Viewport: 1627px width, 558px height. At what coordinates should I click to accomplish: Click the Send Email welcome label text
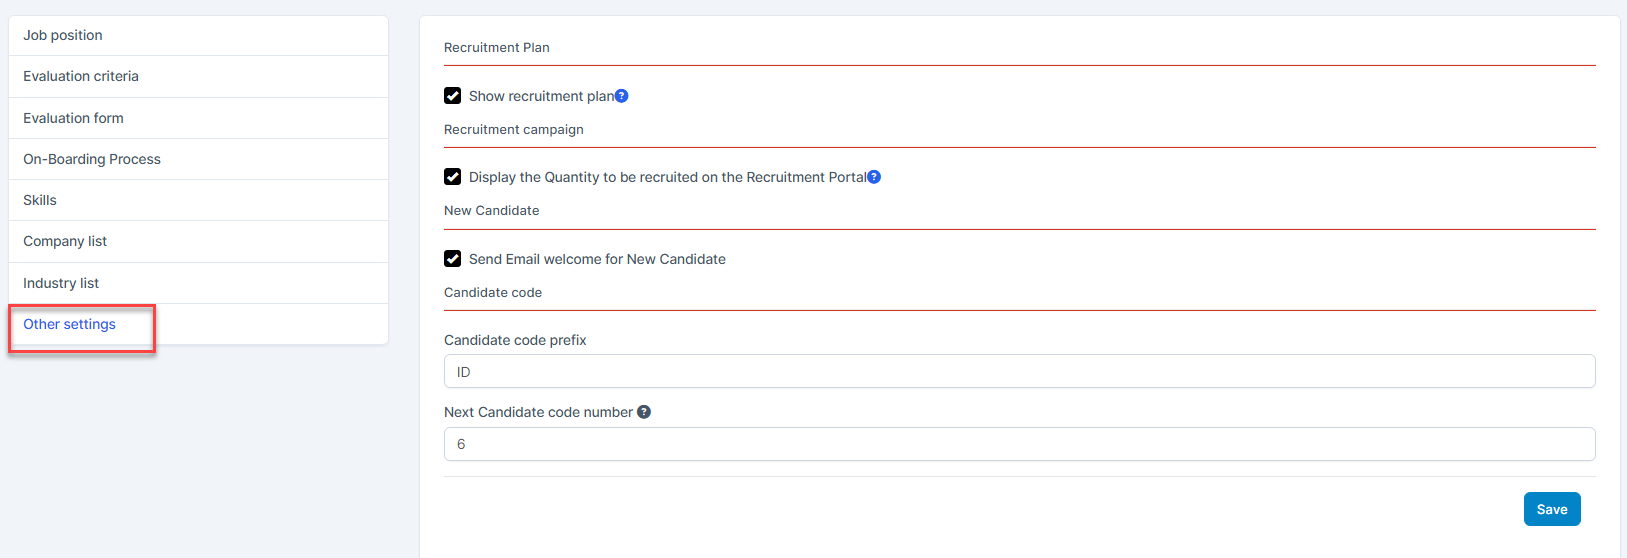tap(597, 259)
